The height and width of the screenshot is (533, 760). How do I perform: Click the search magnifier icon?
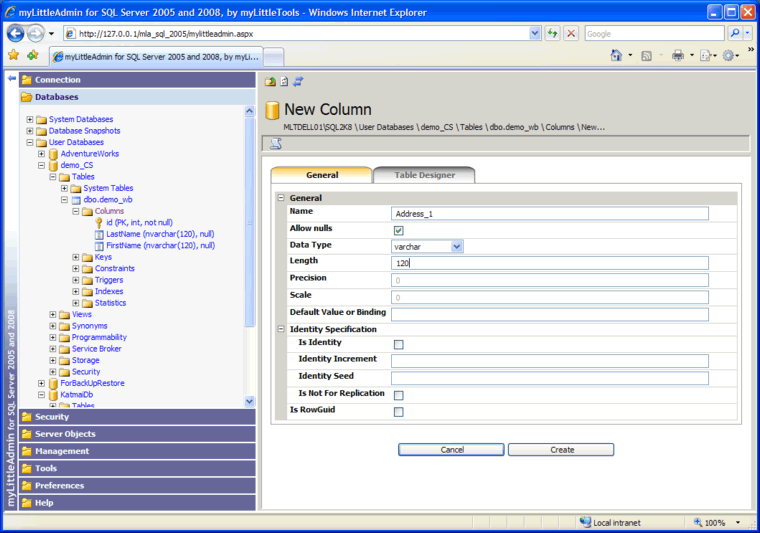[x=735, y=33]
